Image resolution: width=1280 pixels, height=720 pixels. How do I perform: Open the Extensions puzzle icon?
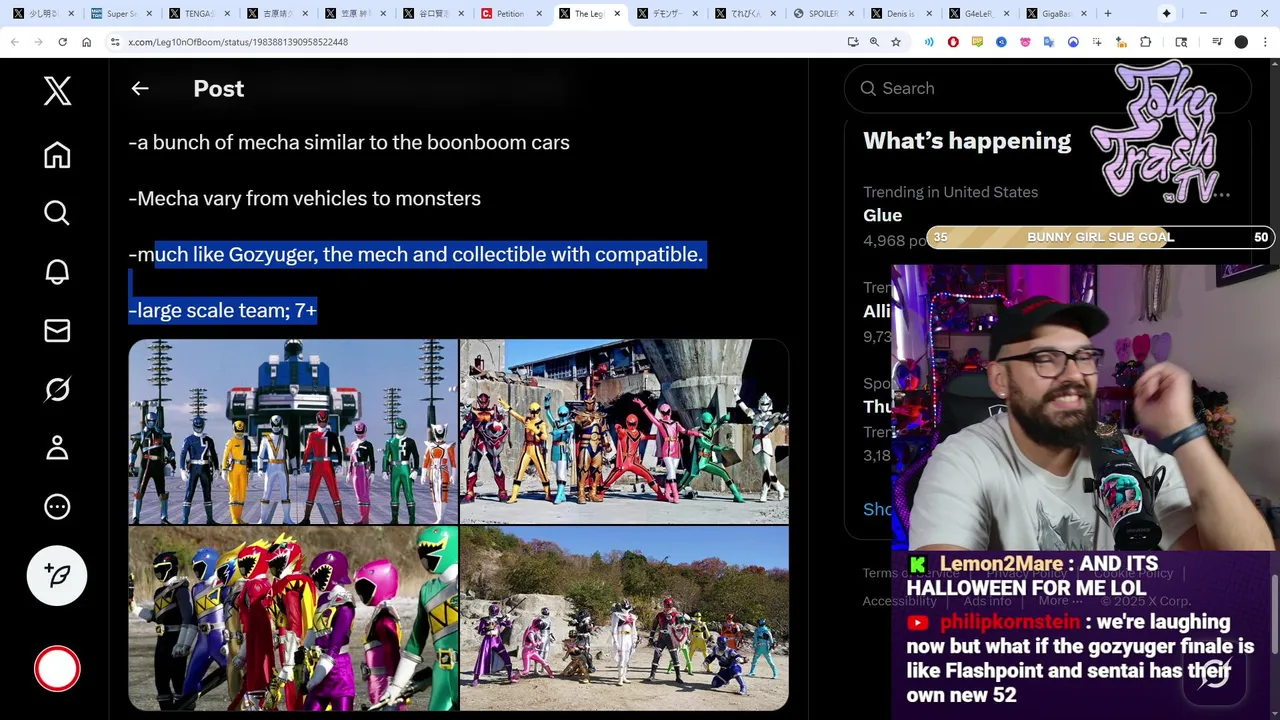(x=1145, y=42)
